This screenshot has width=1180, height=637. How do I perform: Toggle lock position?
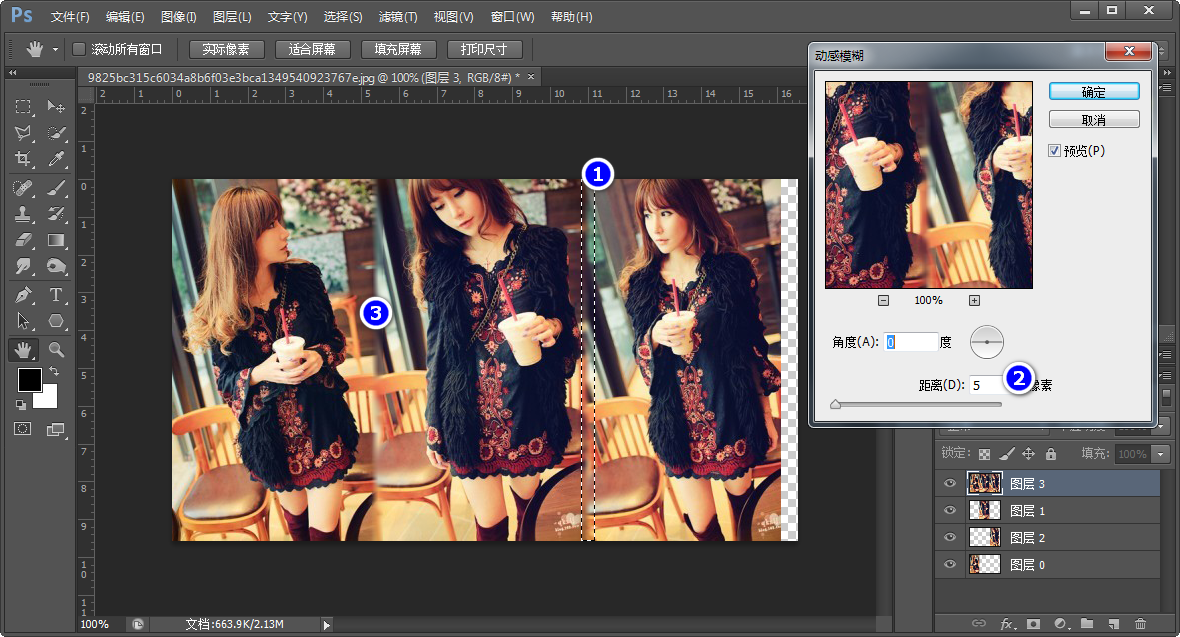1029,454
